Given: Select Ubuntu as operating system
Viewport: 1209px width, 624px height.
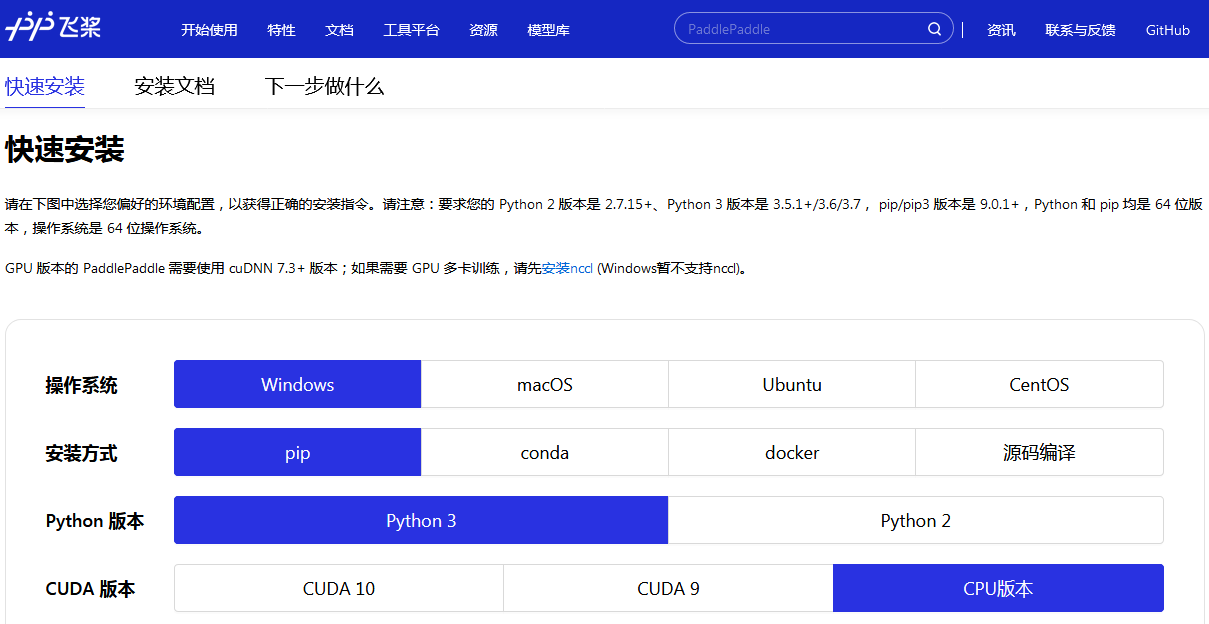Looking at the screenshot, I should 792,384.
